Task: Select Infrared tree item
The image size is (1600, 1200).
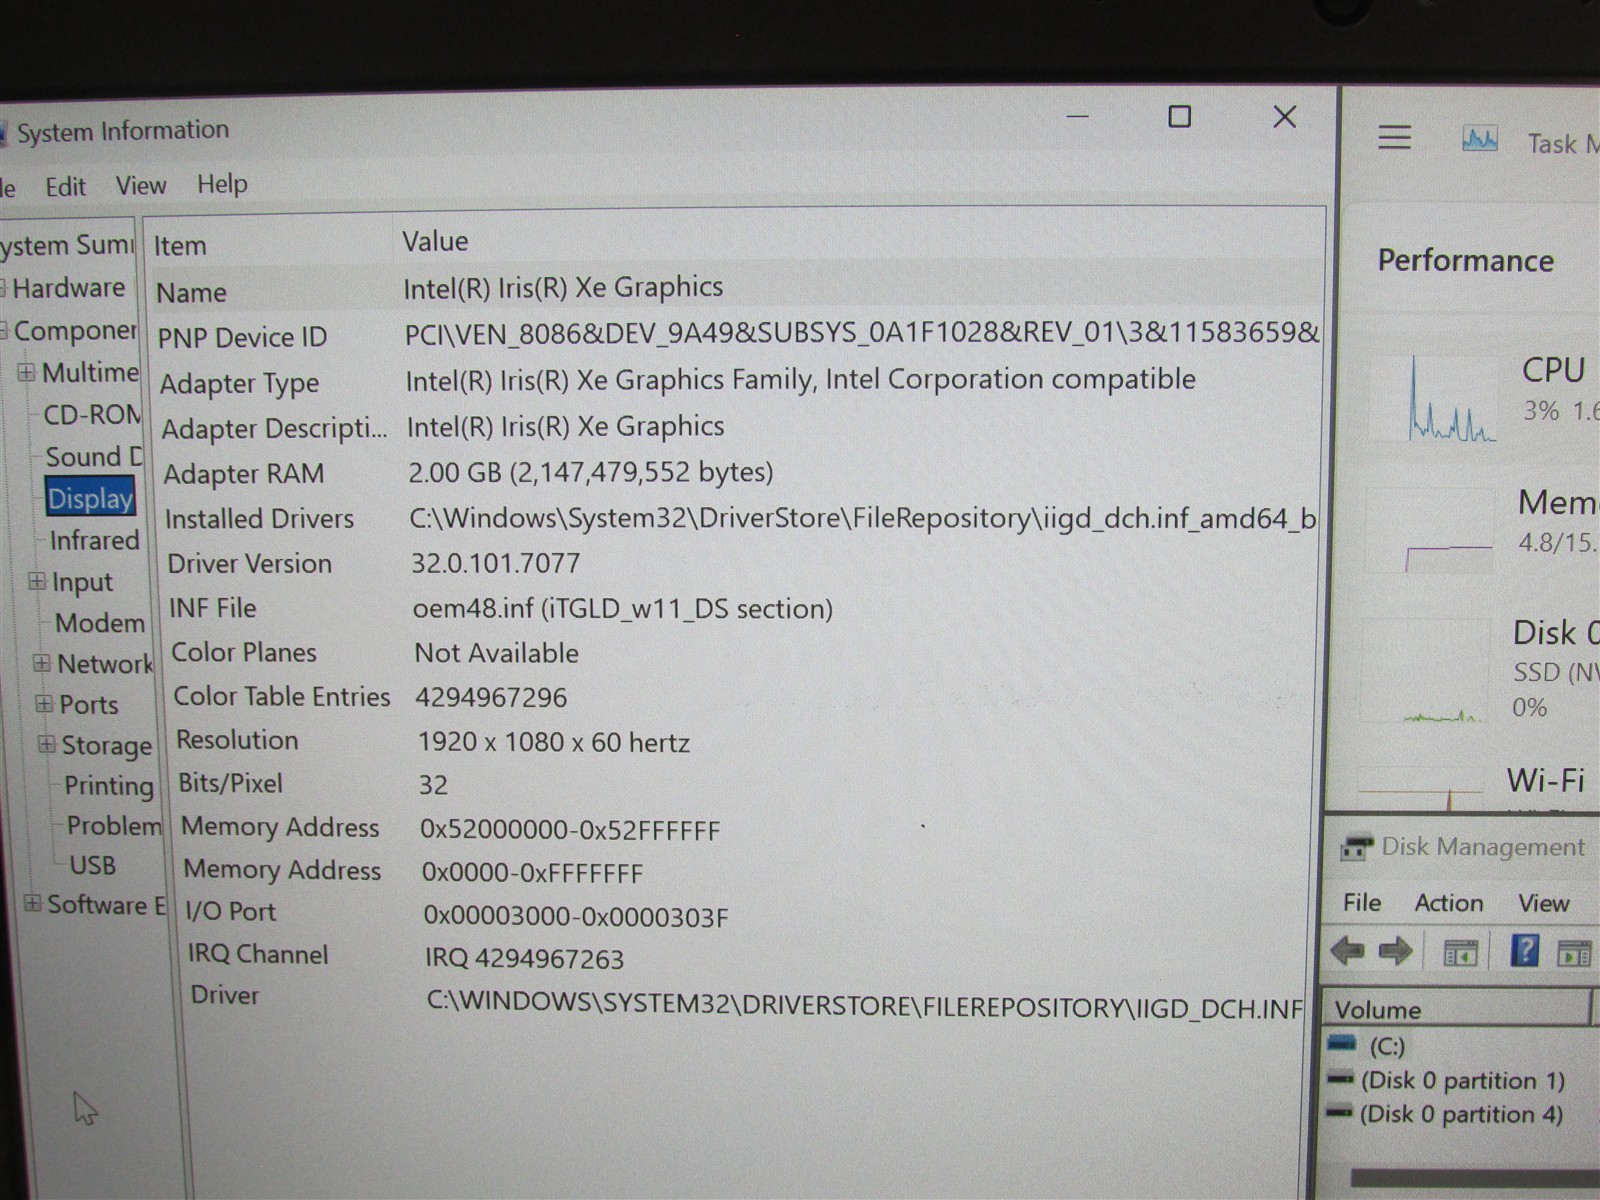Action: click(95, 540)
